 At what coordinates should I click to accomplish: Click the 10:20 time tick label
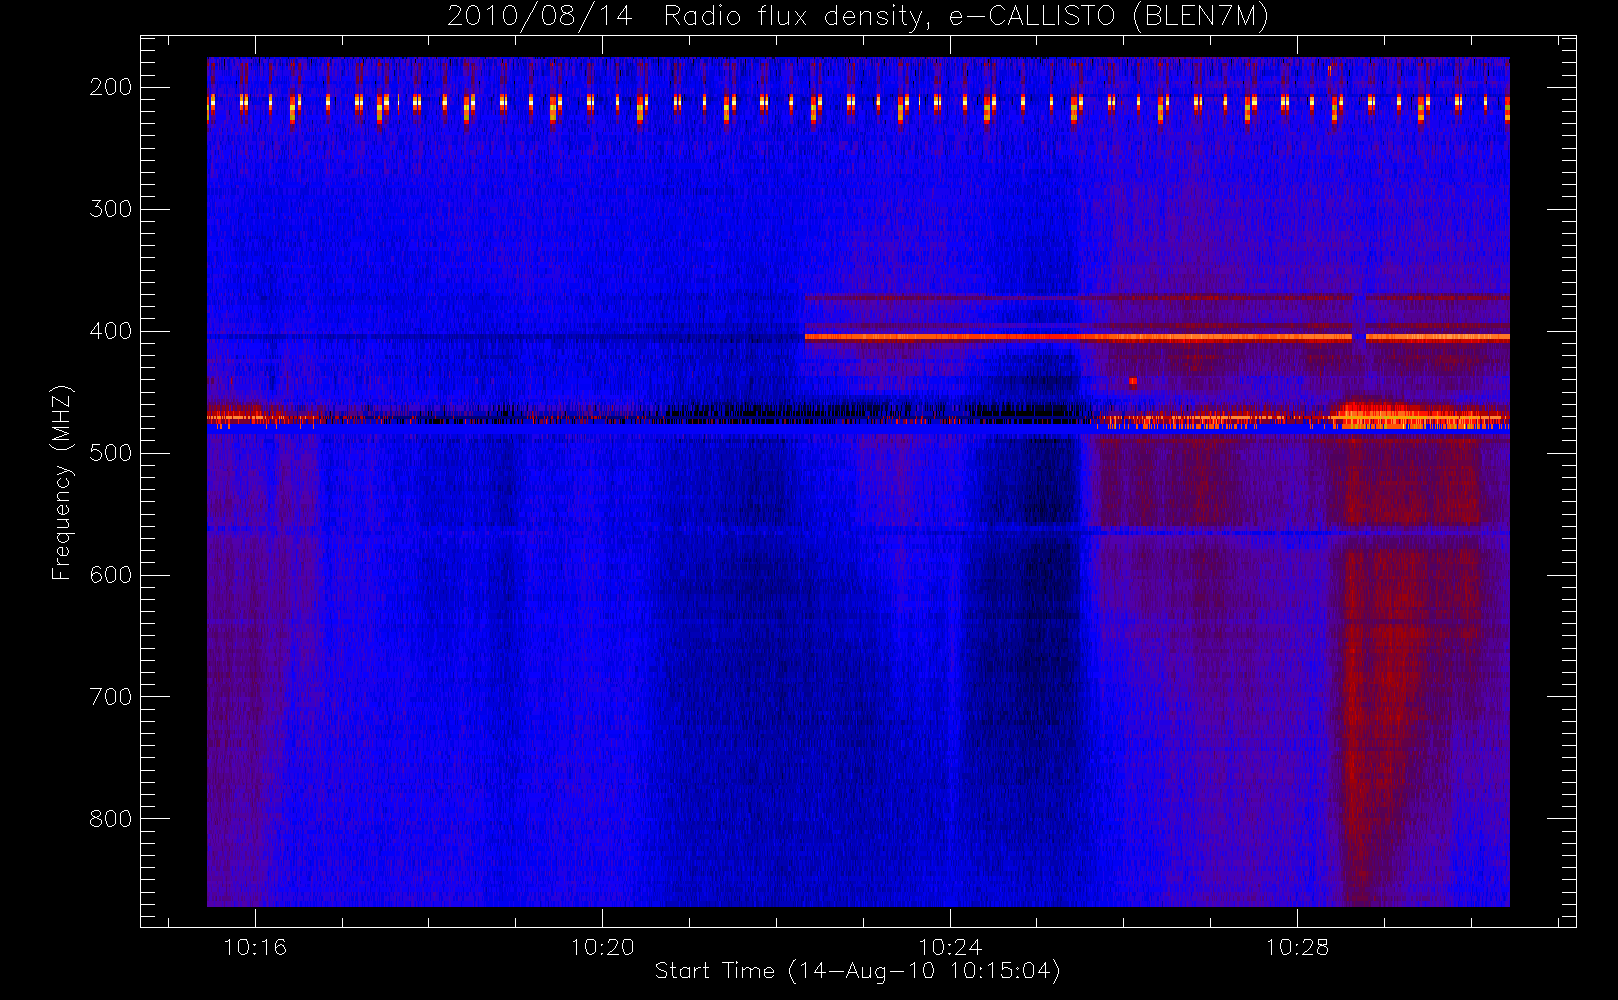(602, 947)
